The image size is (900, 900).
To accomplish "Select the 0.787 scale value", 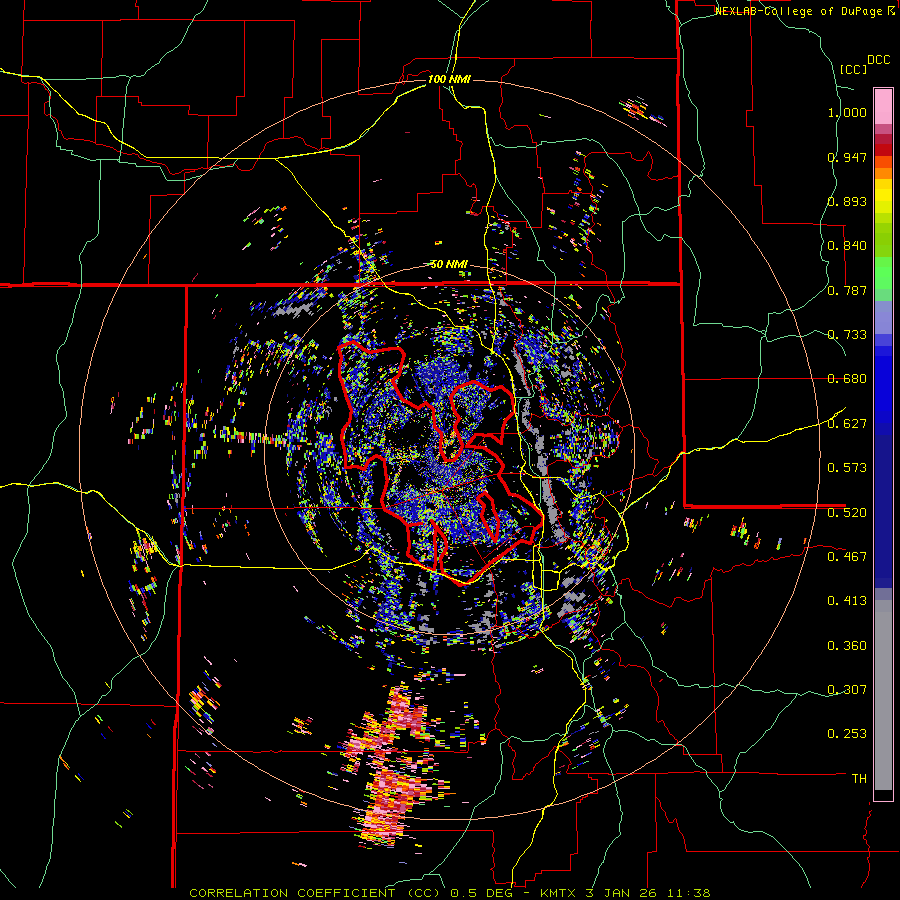I will (x=847, y=290).
